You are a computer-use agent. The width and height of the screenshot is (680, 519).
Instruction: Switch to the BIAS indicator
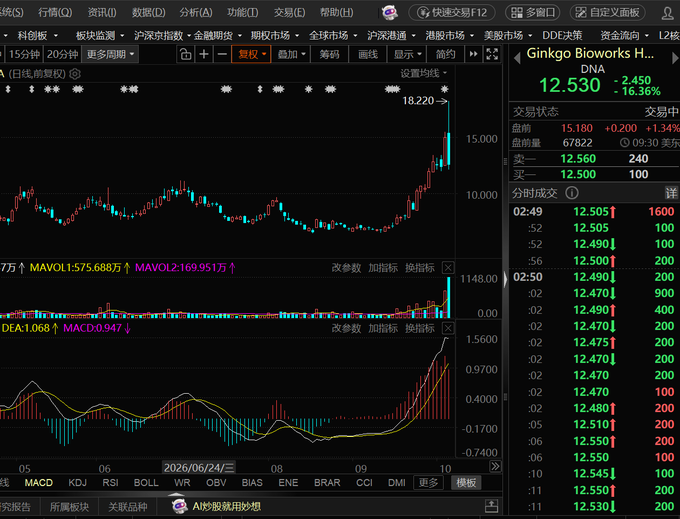[252, 483]
